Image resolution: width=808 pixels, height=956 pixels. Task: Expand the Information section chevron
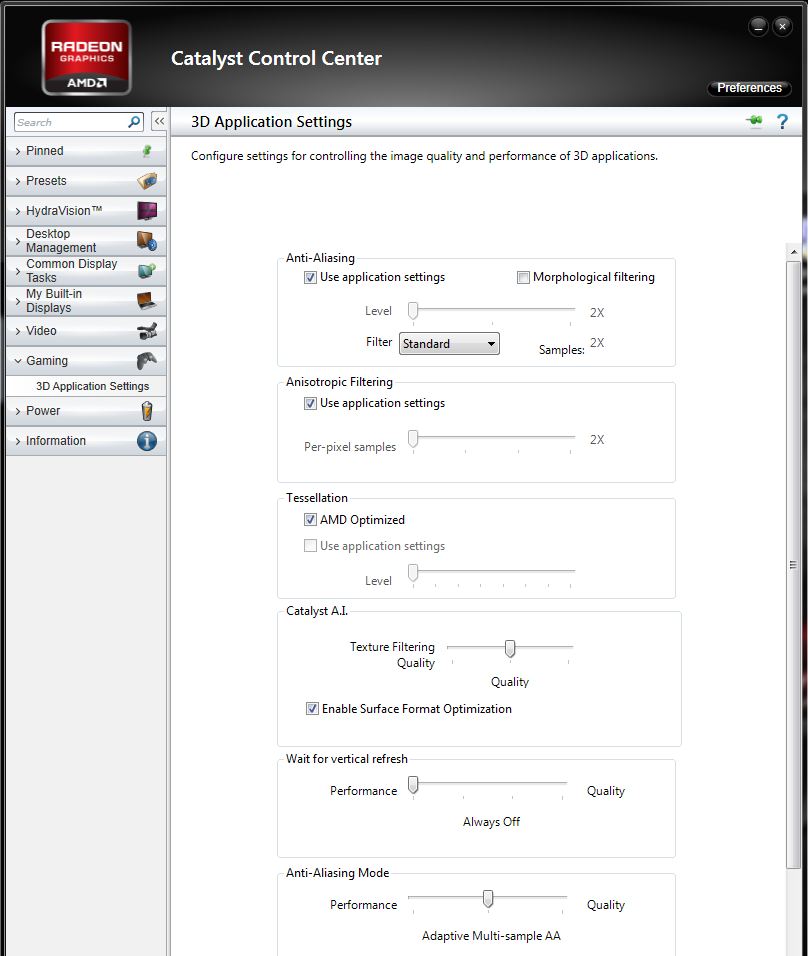coord(18,441)
